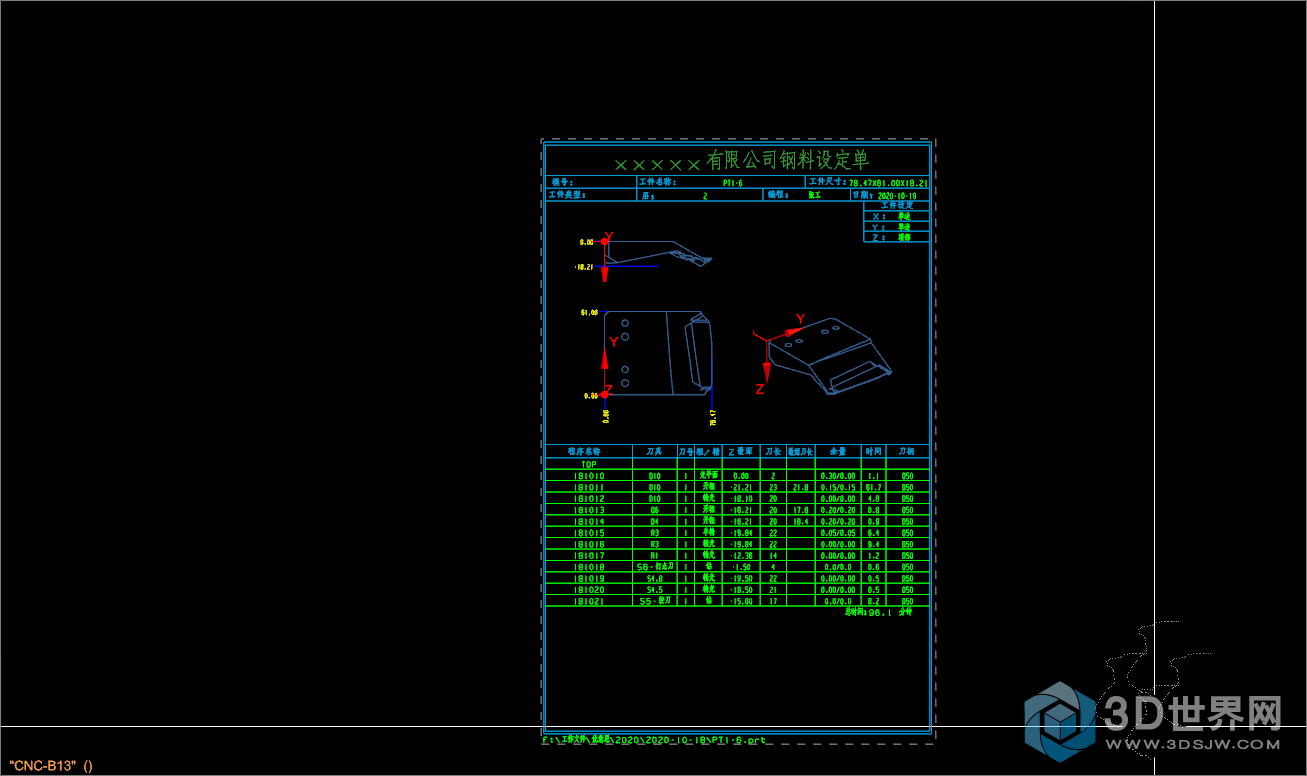Click tool cell R1 in row 181017
The image size is (1307, 776).
(655, 555)
